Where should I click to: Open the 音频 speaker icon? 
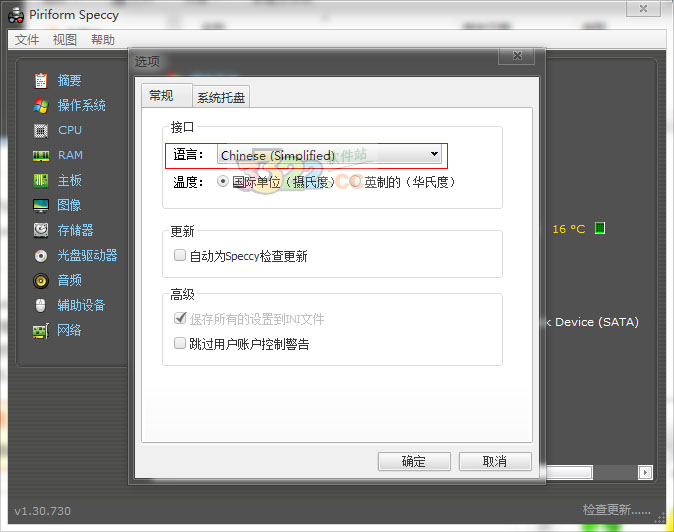pyautogui.click(x=41, y=281)
